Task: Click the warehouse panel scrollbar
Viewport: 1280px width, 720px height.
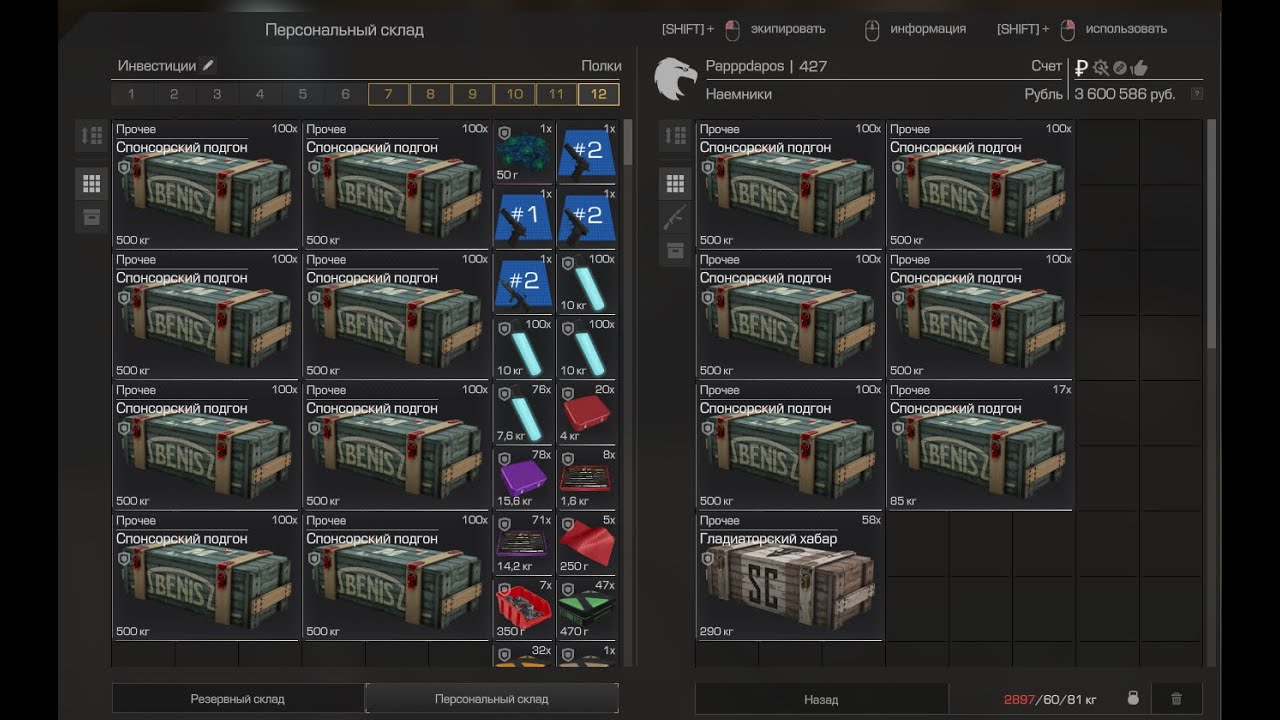Action: click(628, 143)
